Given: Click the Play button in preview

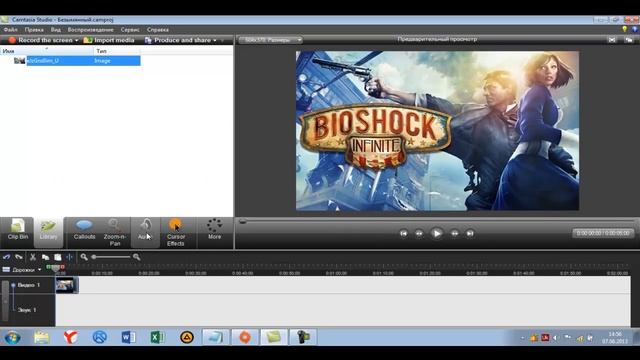Looking at the screenshot, I should [437, 233].
